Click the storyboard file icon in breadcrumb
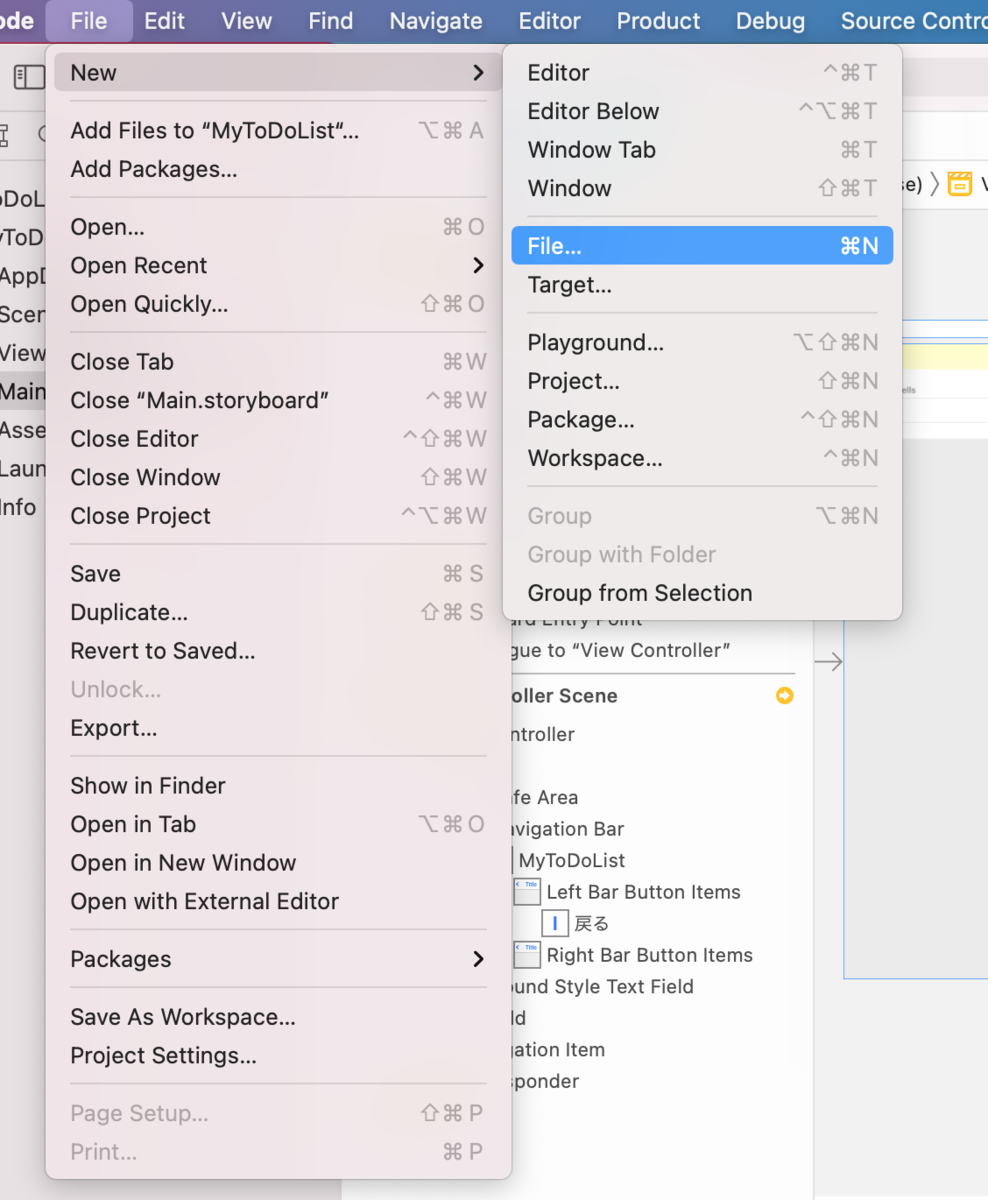988x1200 pixels. pyautogui.click(x=960, y=184)
